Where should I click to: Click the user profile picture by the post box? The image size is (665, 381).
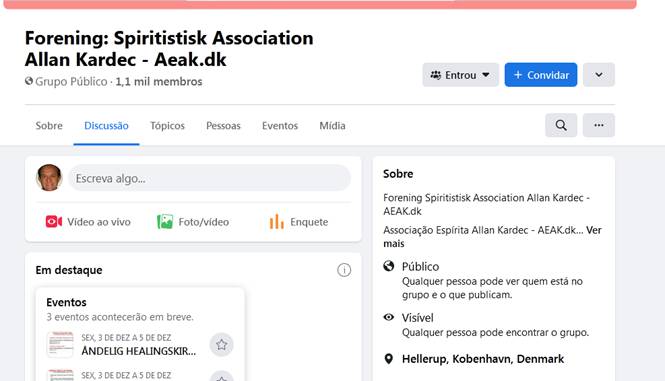click(49, 178)
